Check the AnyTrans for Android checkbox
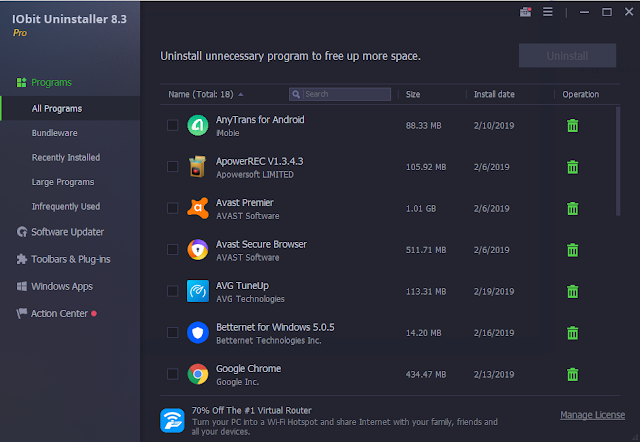The height and width of the screenshot is (442, 640). [172, 125]
